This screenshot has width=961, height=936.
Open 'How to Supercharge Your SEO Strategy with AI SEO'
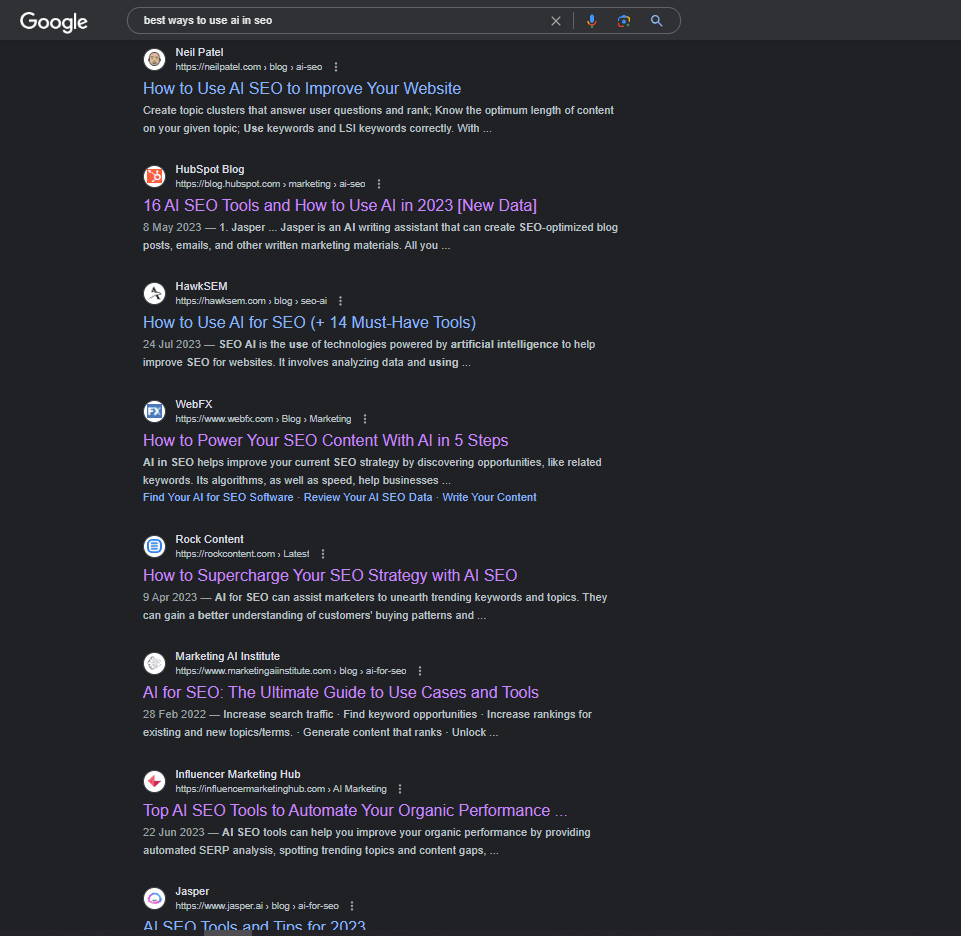pos(330,575)
